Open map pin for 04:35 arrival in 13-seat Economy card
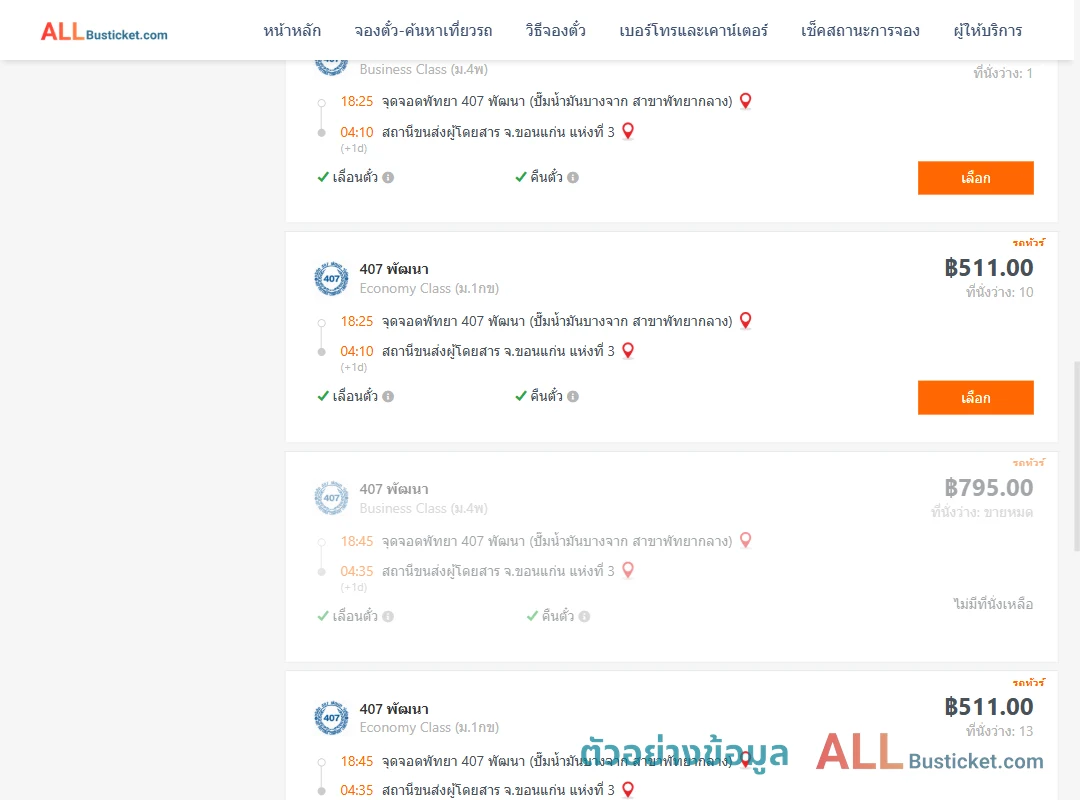 click(x=627, y=790)
